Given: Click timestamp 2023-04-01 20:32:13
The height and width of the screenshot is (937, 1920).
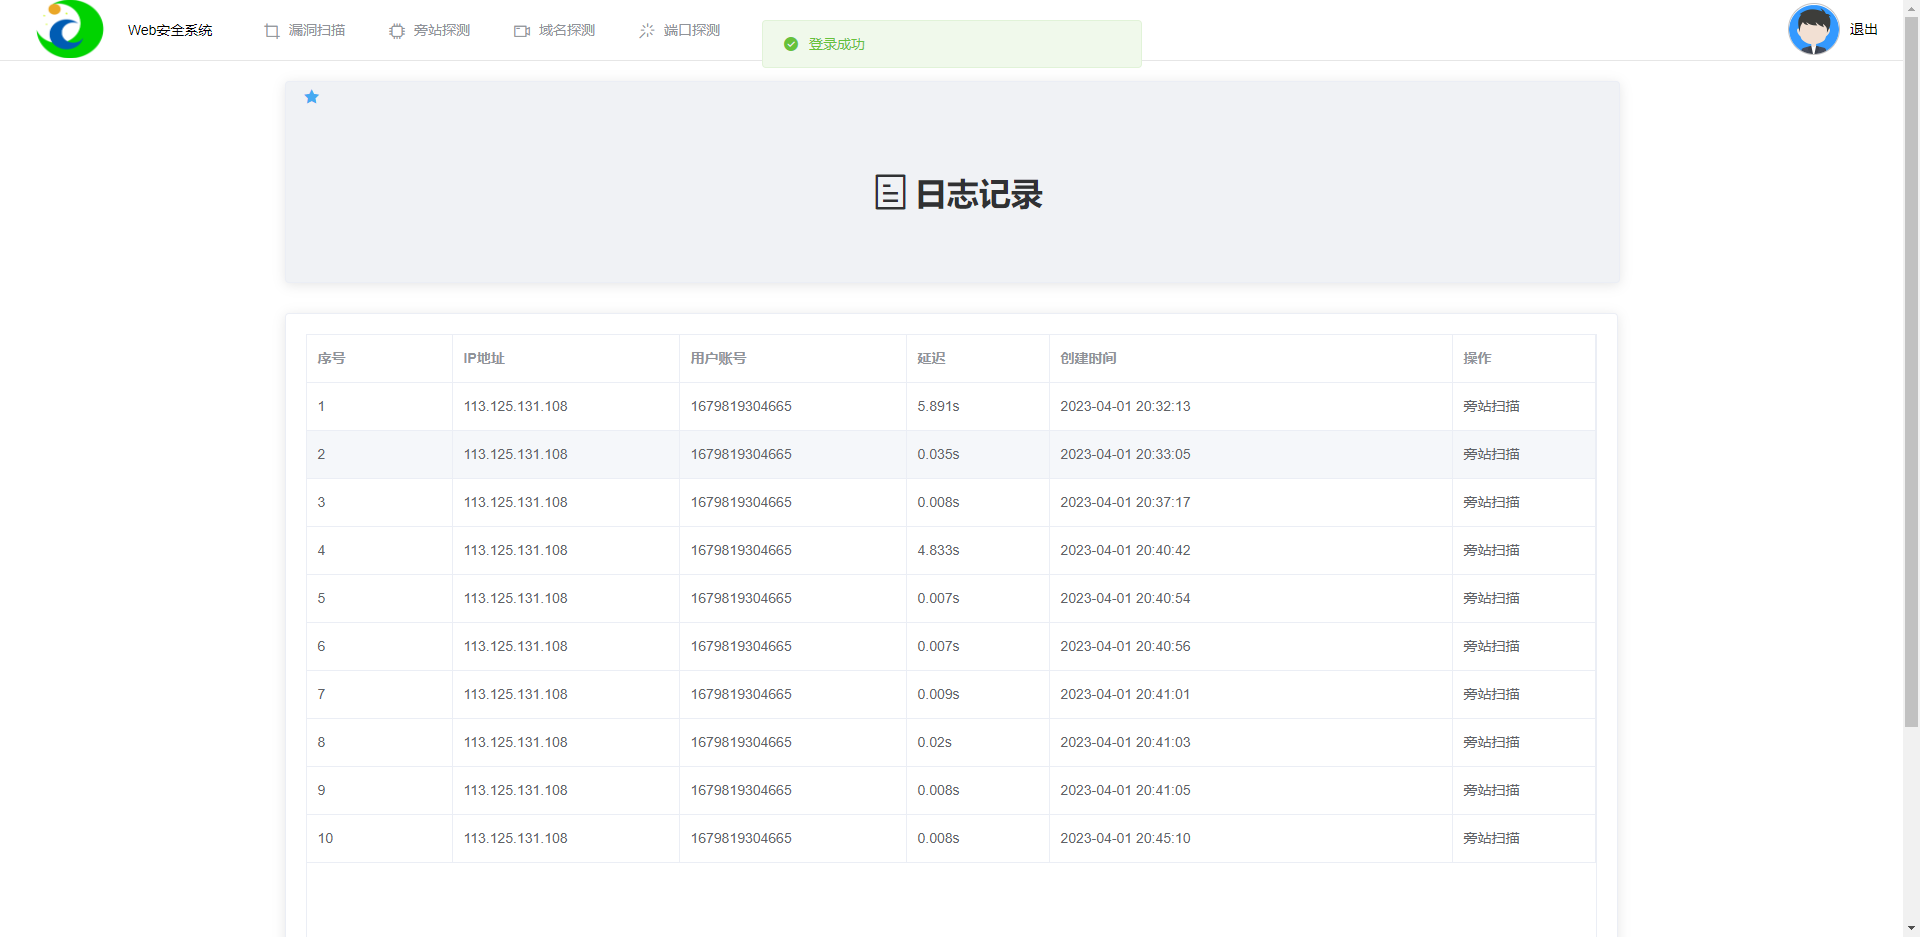Looking at the screenshot, I should (x=1125, y=406).
